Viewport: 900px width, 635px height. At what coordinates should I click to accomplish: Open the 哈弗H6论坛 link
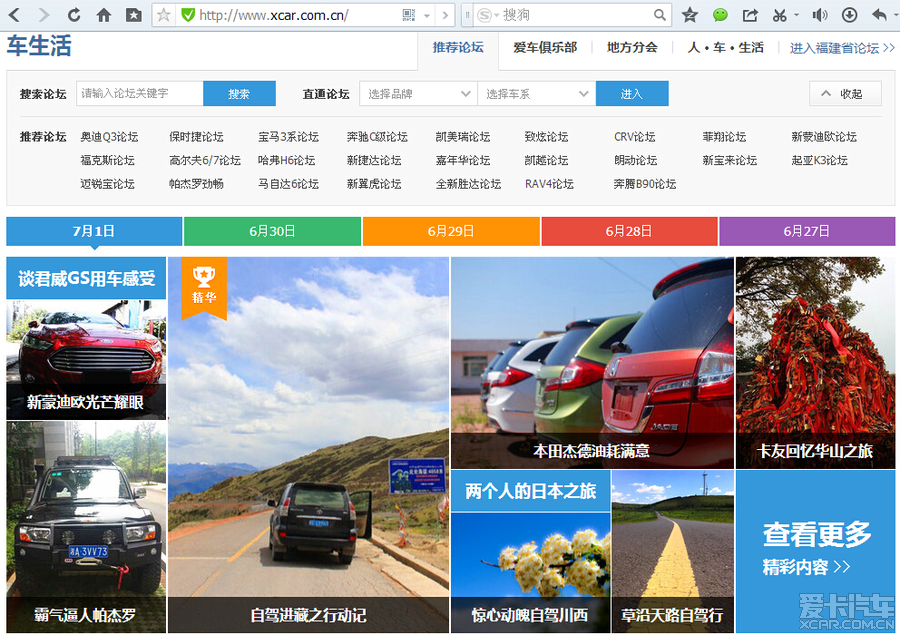point(286,160)
